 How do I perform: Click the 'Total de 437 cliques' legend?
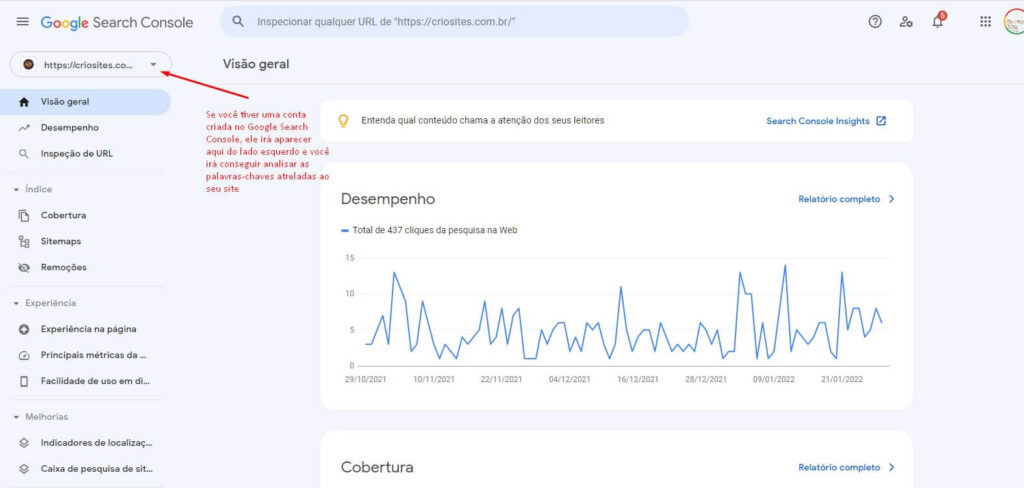click(x=430, y=230)
